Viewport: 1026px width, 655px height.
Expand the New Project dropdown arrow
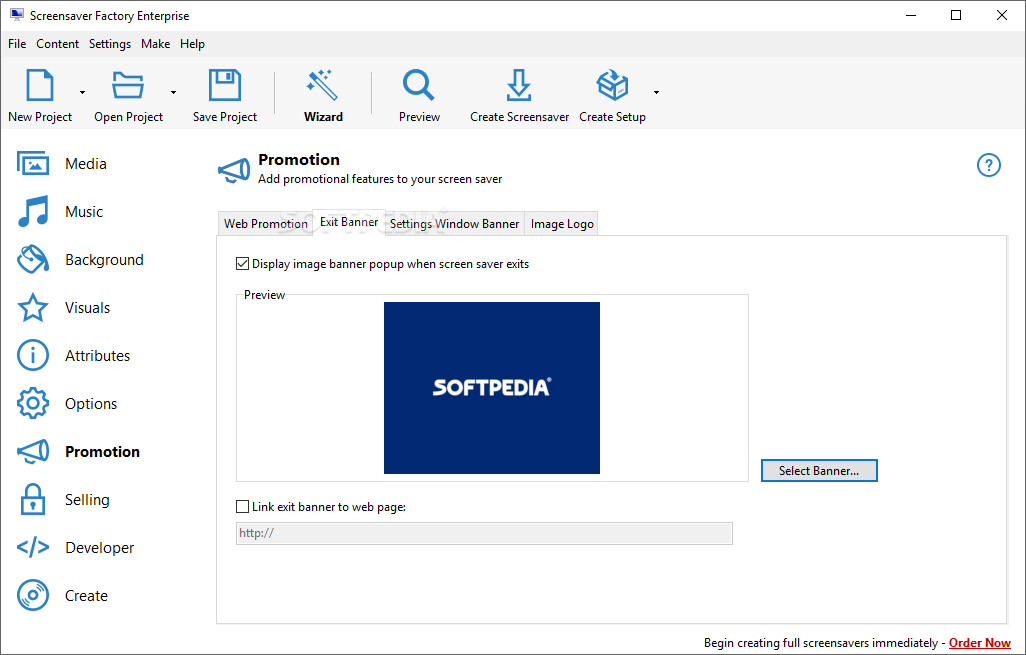click(x=82, y=92)
